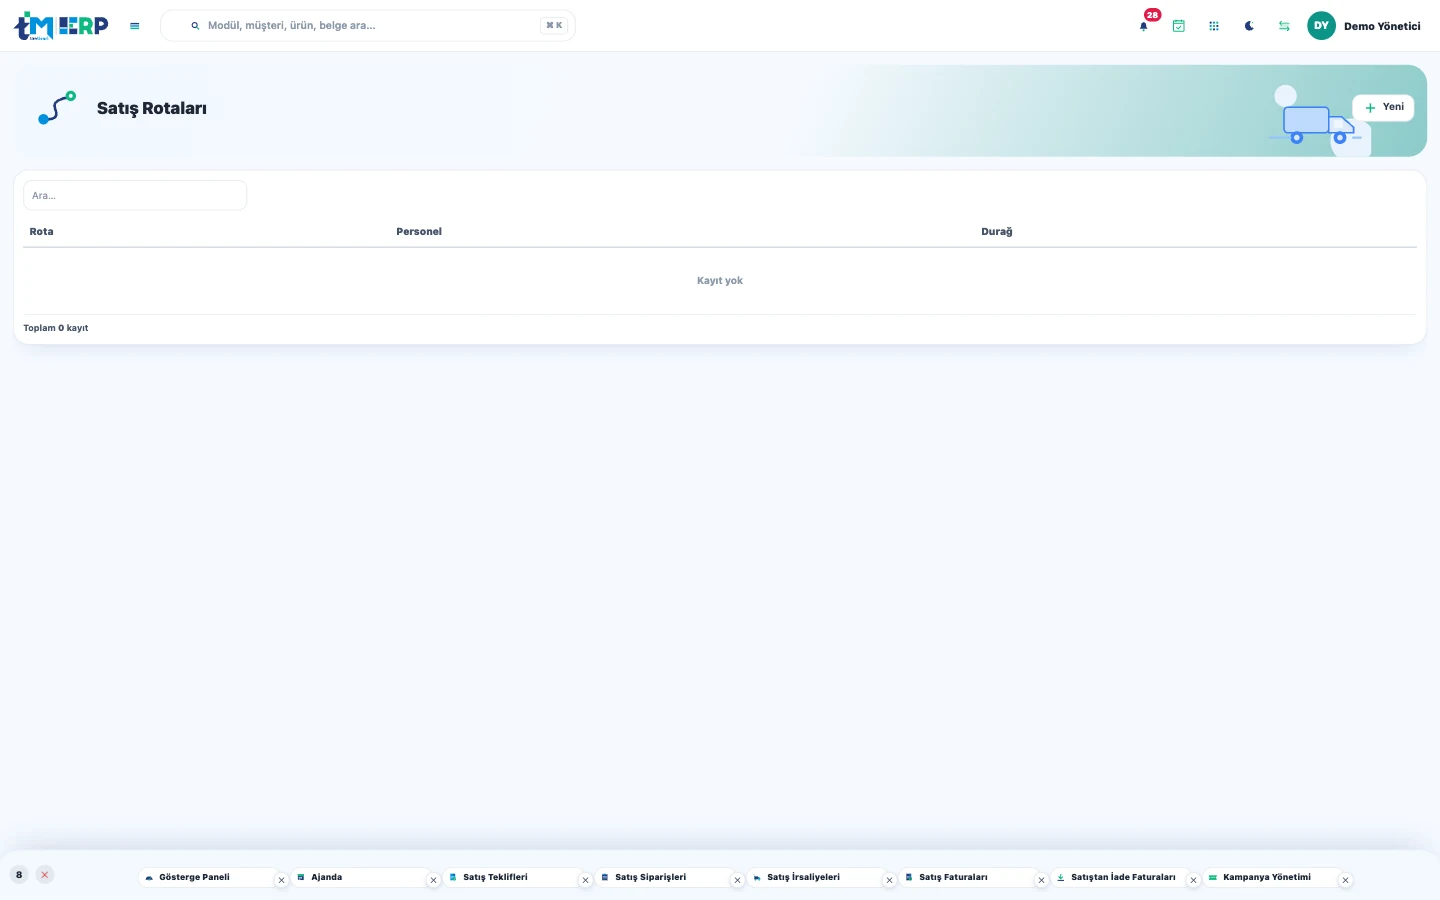This screenshot has width=1440, height=900.
Task: Toggle the hamburger sidebar menu
Action: click(135, 26)
